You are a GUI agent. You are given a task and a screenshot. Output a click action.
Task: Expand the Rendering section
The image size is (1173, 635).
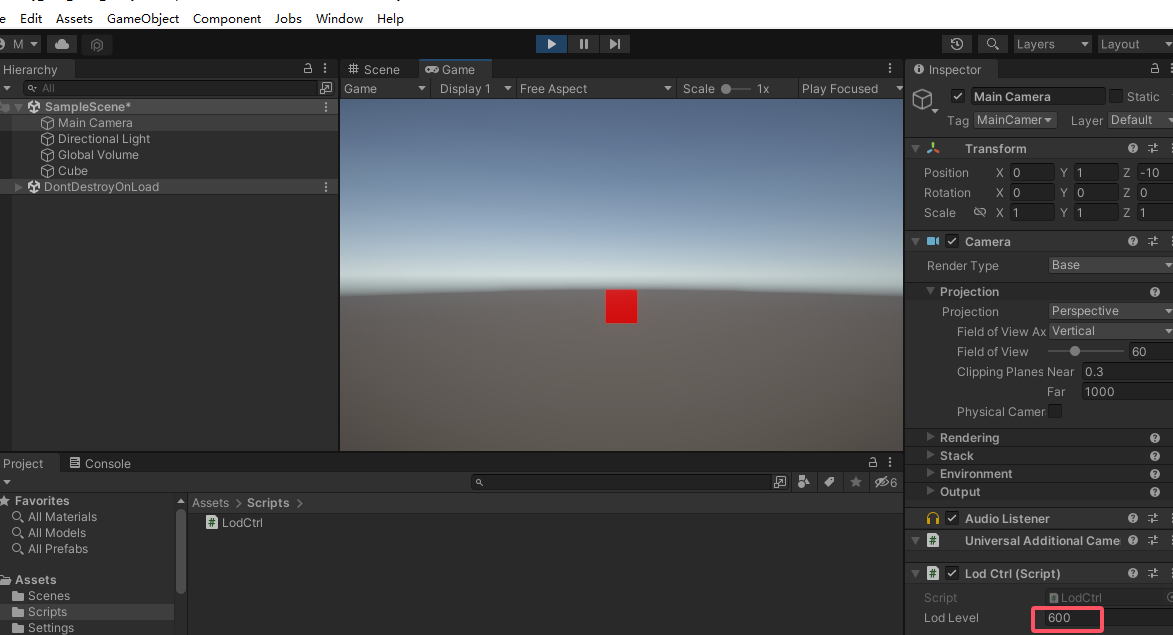tap(931, 438)
